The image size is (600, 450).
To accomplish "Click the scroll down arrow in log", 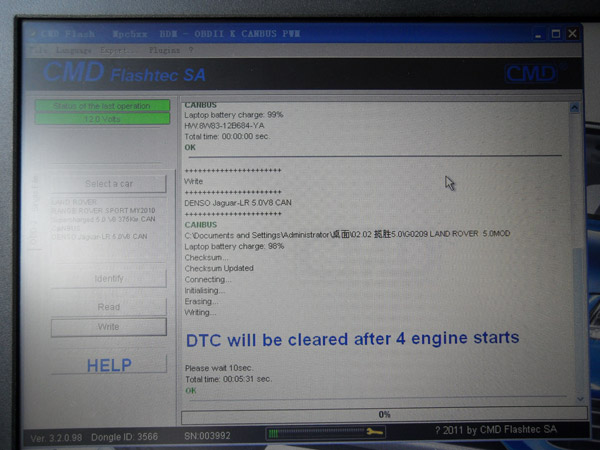I will (x=580, y=399).
